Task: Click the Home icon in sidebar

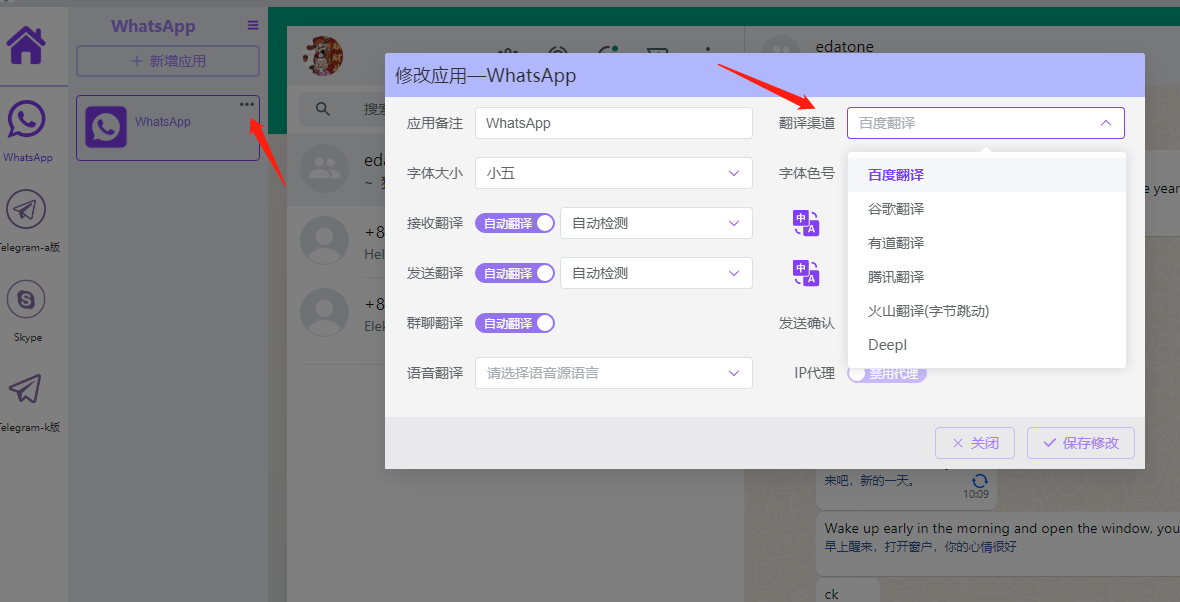Action: [x=26, y=45]
